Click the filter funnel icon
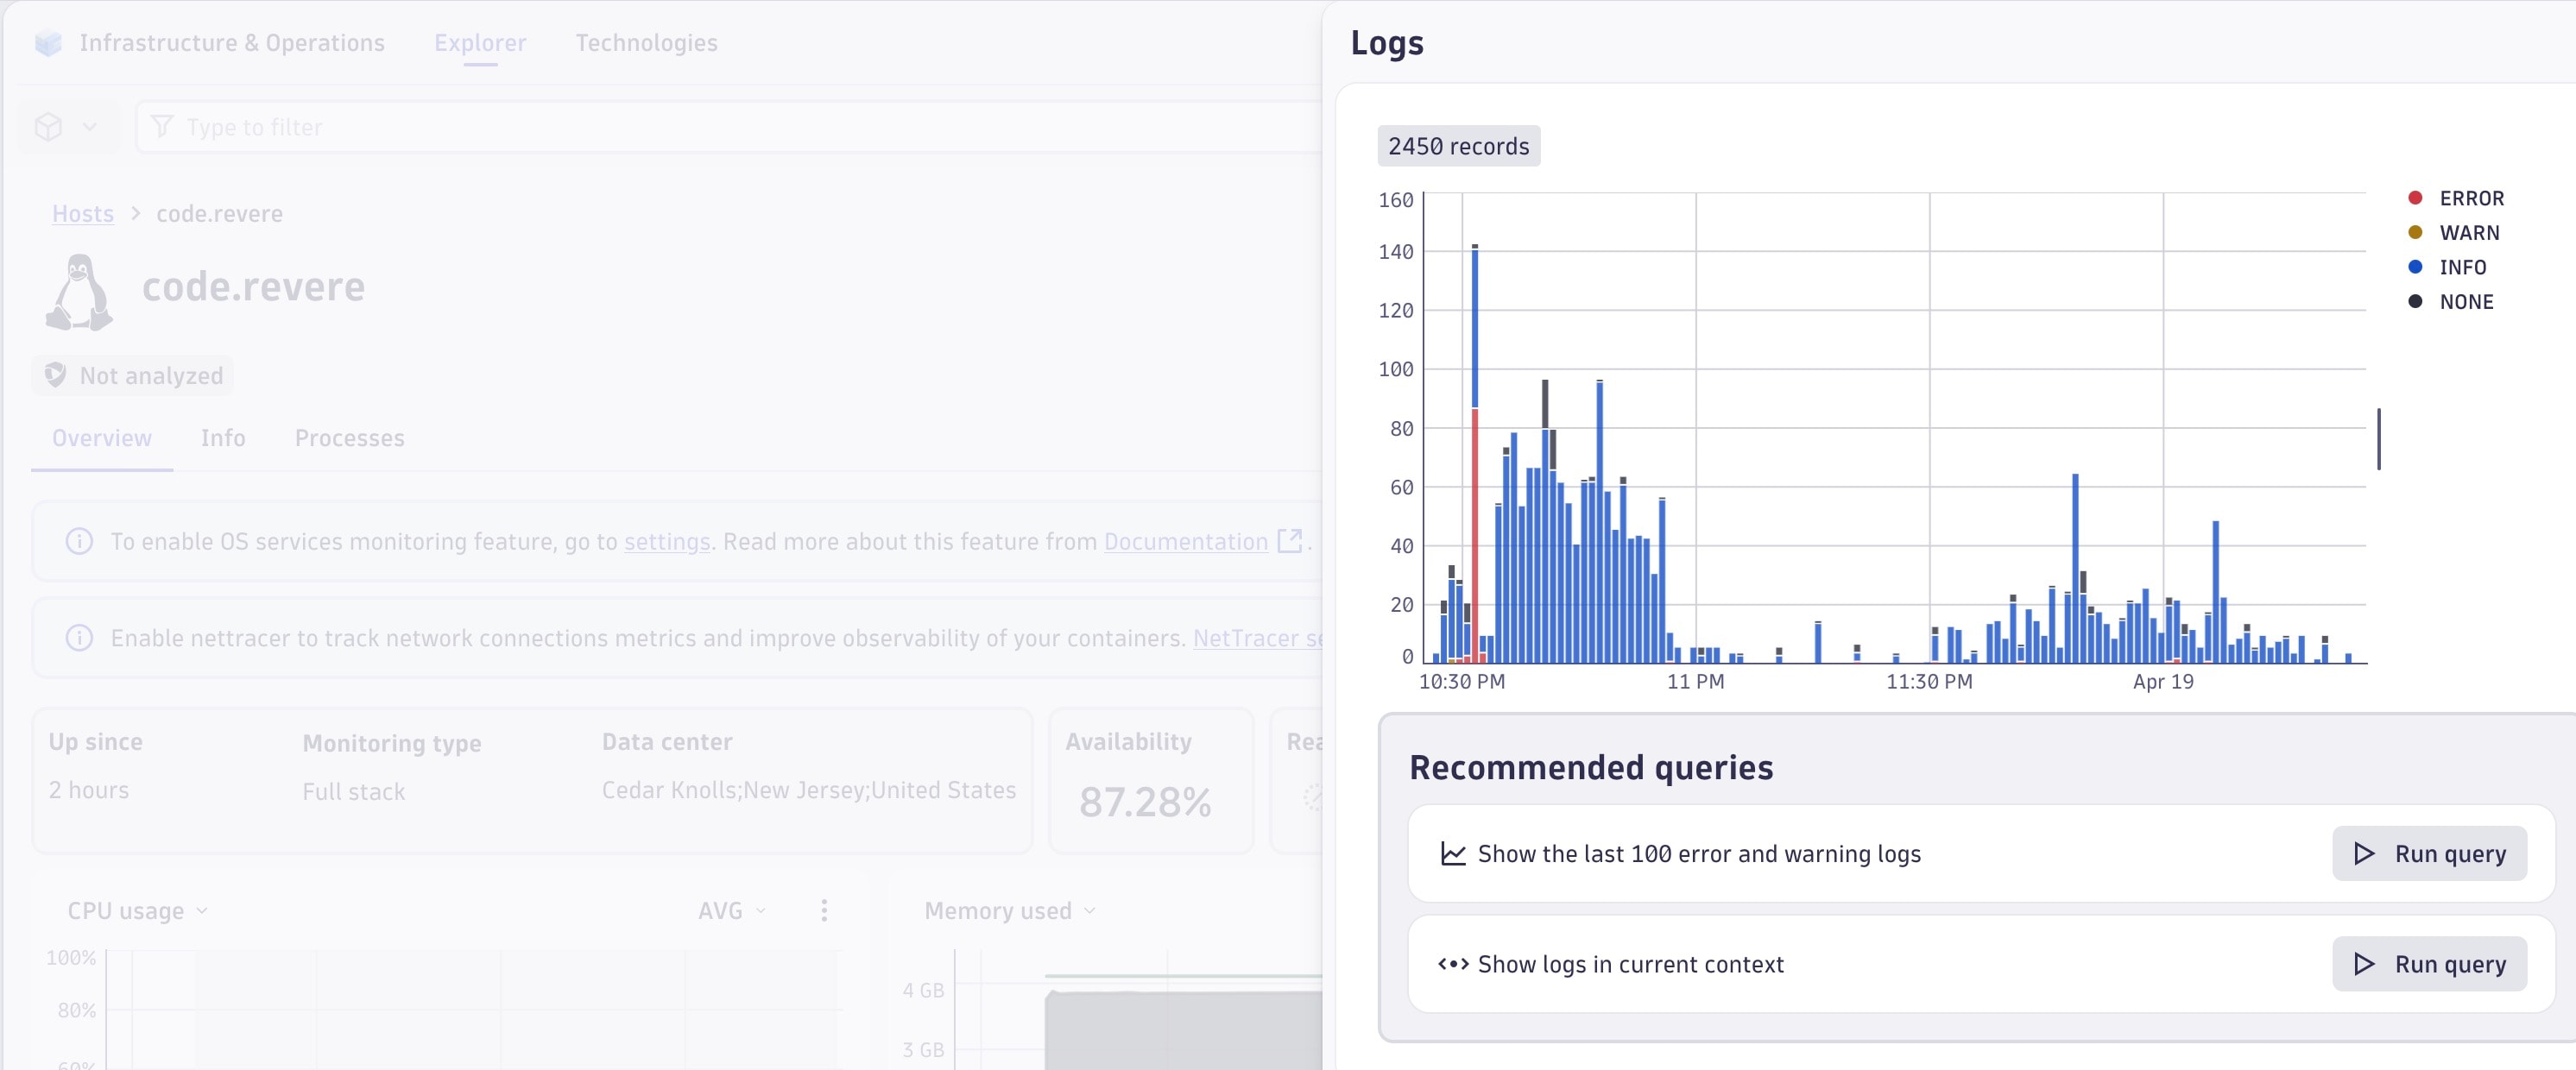This screenshot has height=1070, width=2576. pos(162,127)
